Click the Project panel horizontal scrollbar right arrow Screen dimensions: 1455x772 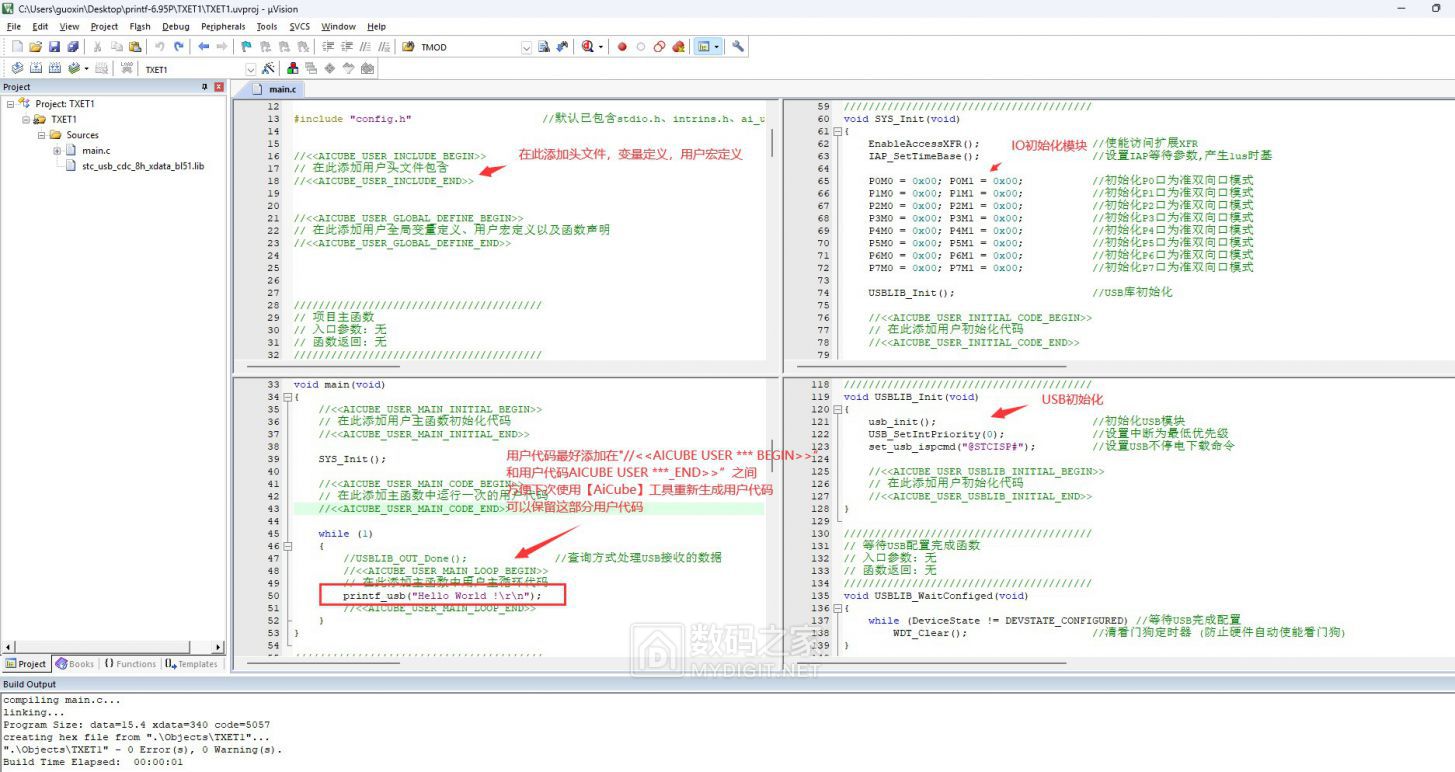218,647
